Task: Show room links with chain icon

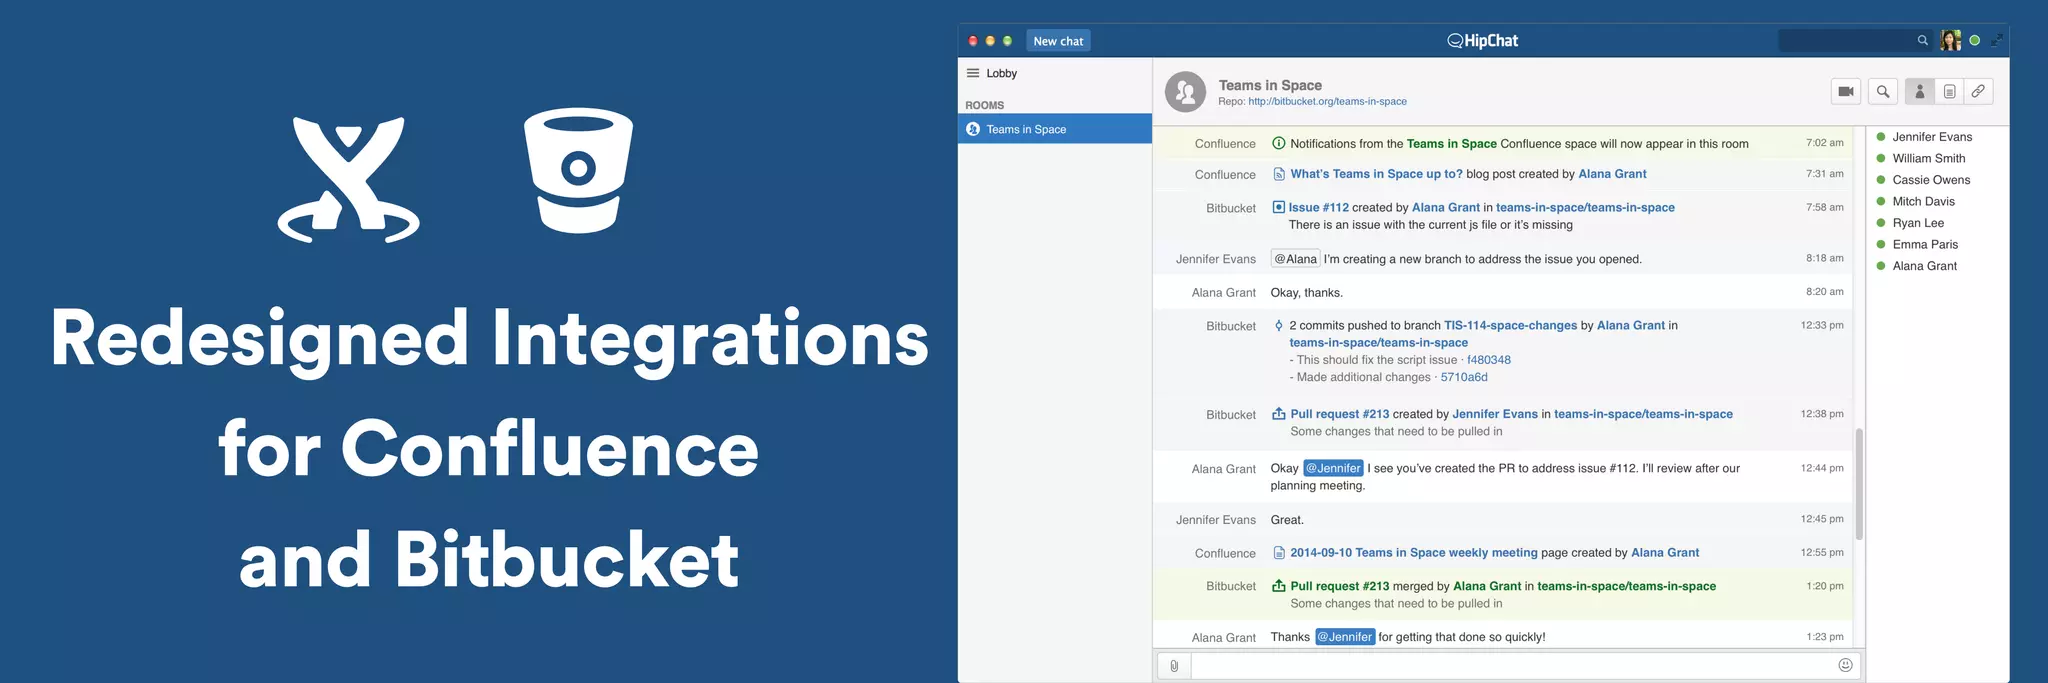Action: [1978, 91]
